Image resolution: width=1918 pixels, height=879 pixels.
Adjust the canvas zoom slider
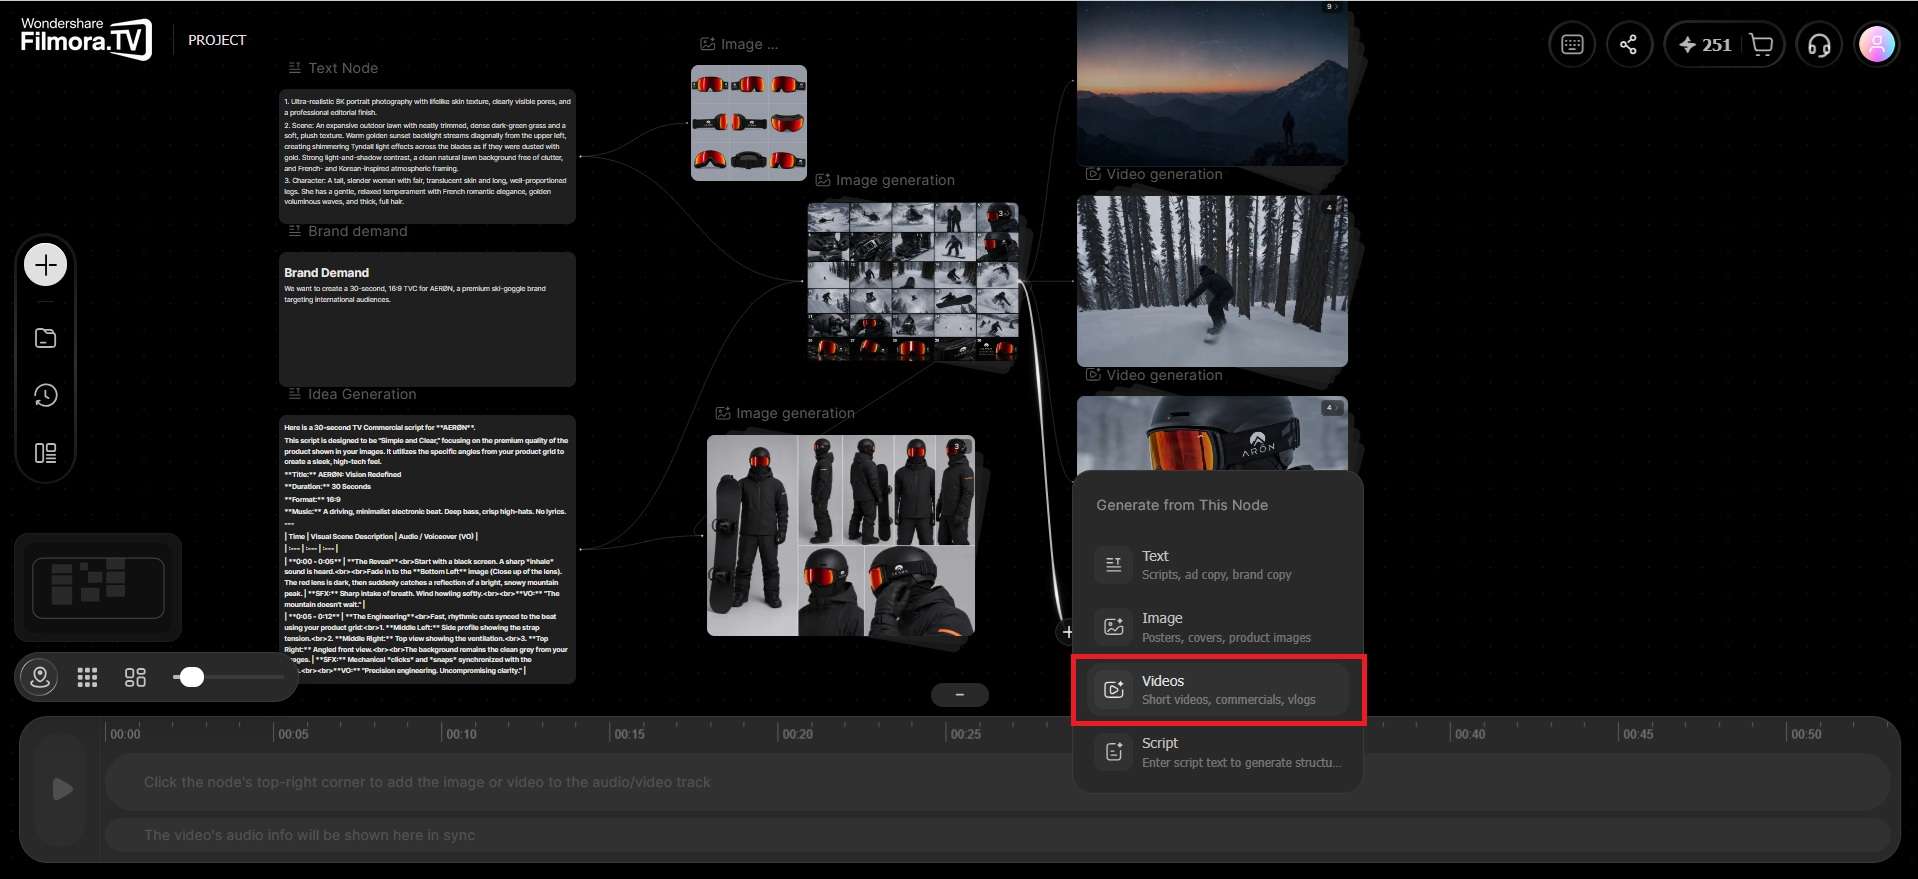(x=191, y=677)
